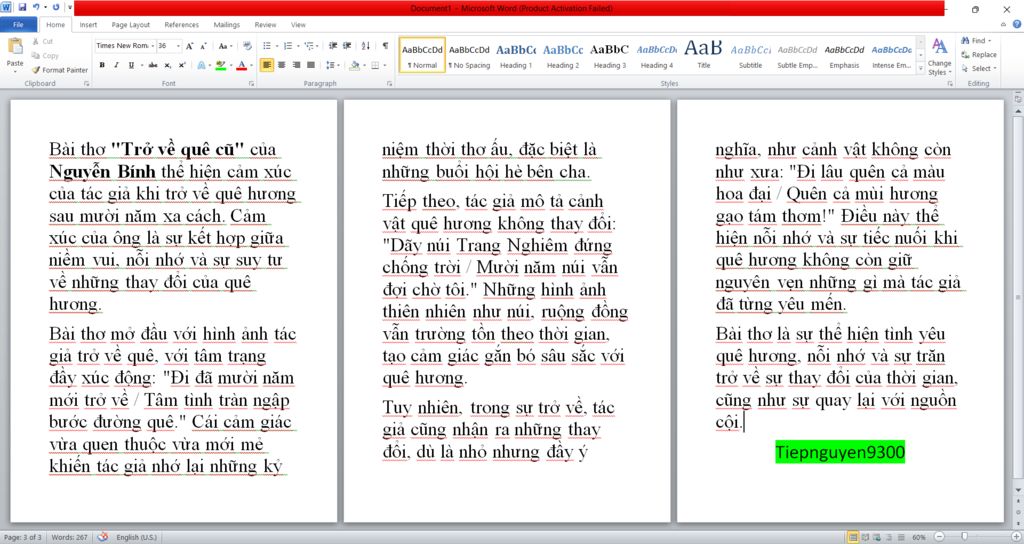The image size is (1024, 544).
Task: Click the Sort icon in Paragraph group
Action: point(366,46)
